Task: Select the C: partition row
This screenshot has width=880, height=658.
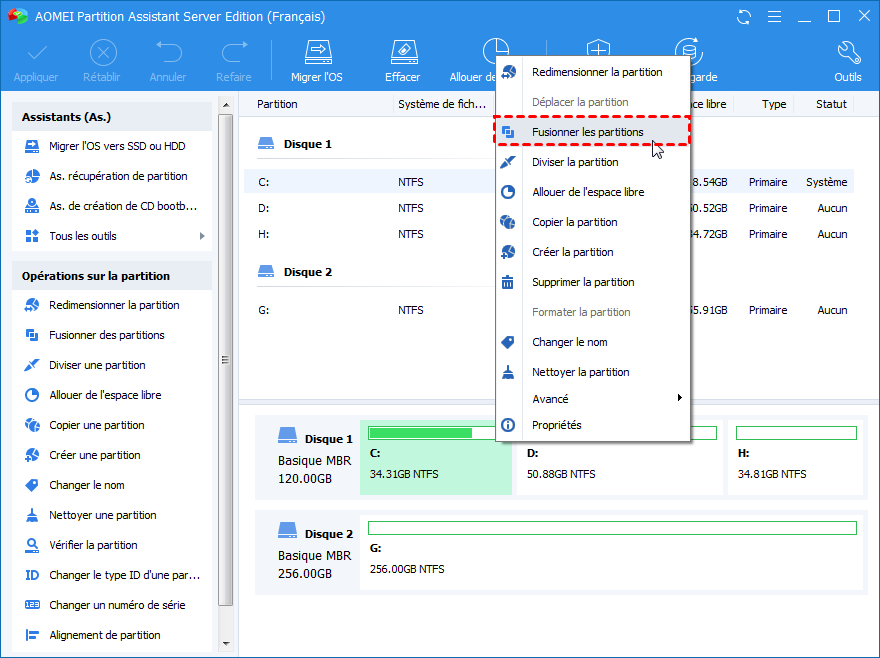Action: coord(549,182)
